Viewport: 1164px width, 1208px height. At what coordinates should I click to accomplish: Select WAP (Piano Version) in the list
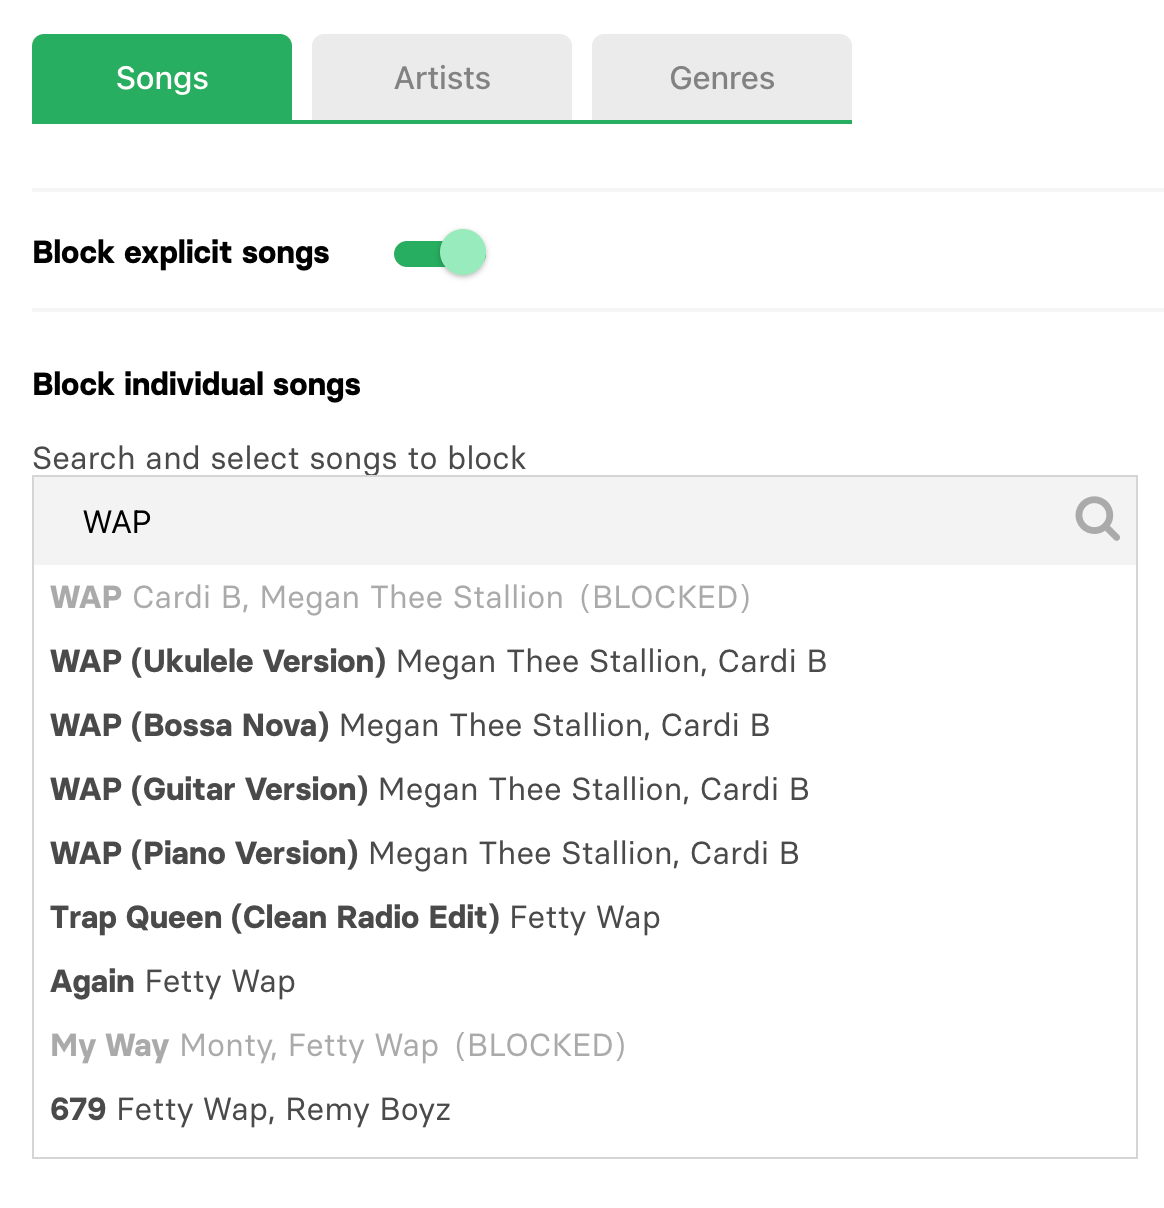click(x=424, y=853)
